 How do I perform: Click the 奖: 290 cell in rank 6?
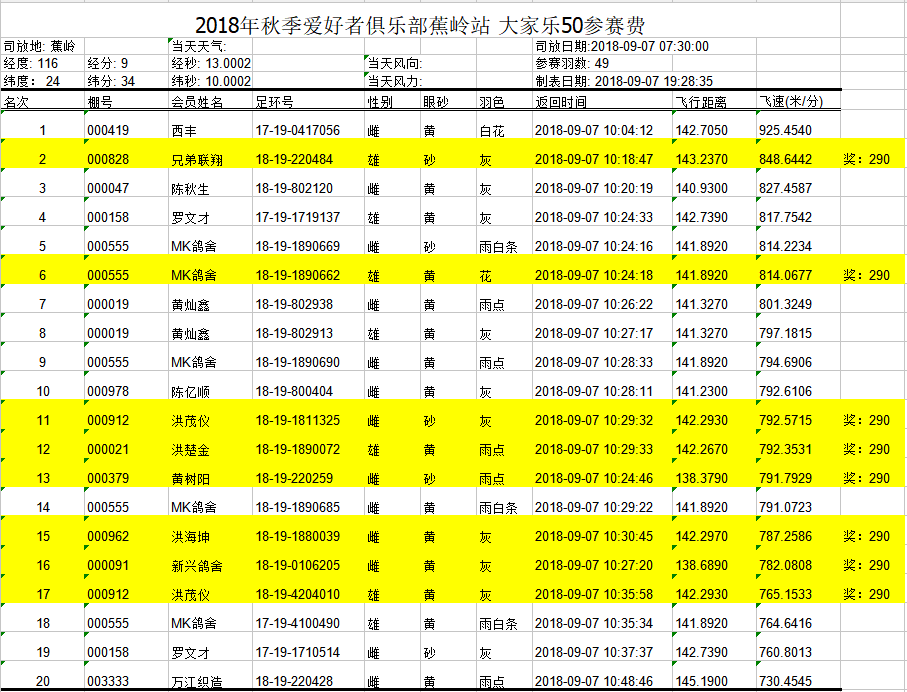pos(866,275)
